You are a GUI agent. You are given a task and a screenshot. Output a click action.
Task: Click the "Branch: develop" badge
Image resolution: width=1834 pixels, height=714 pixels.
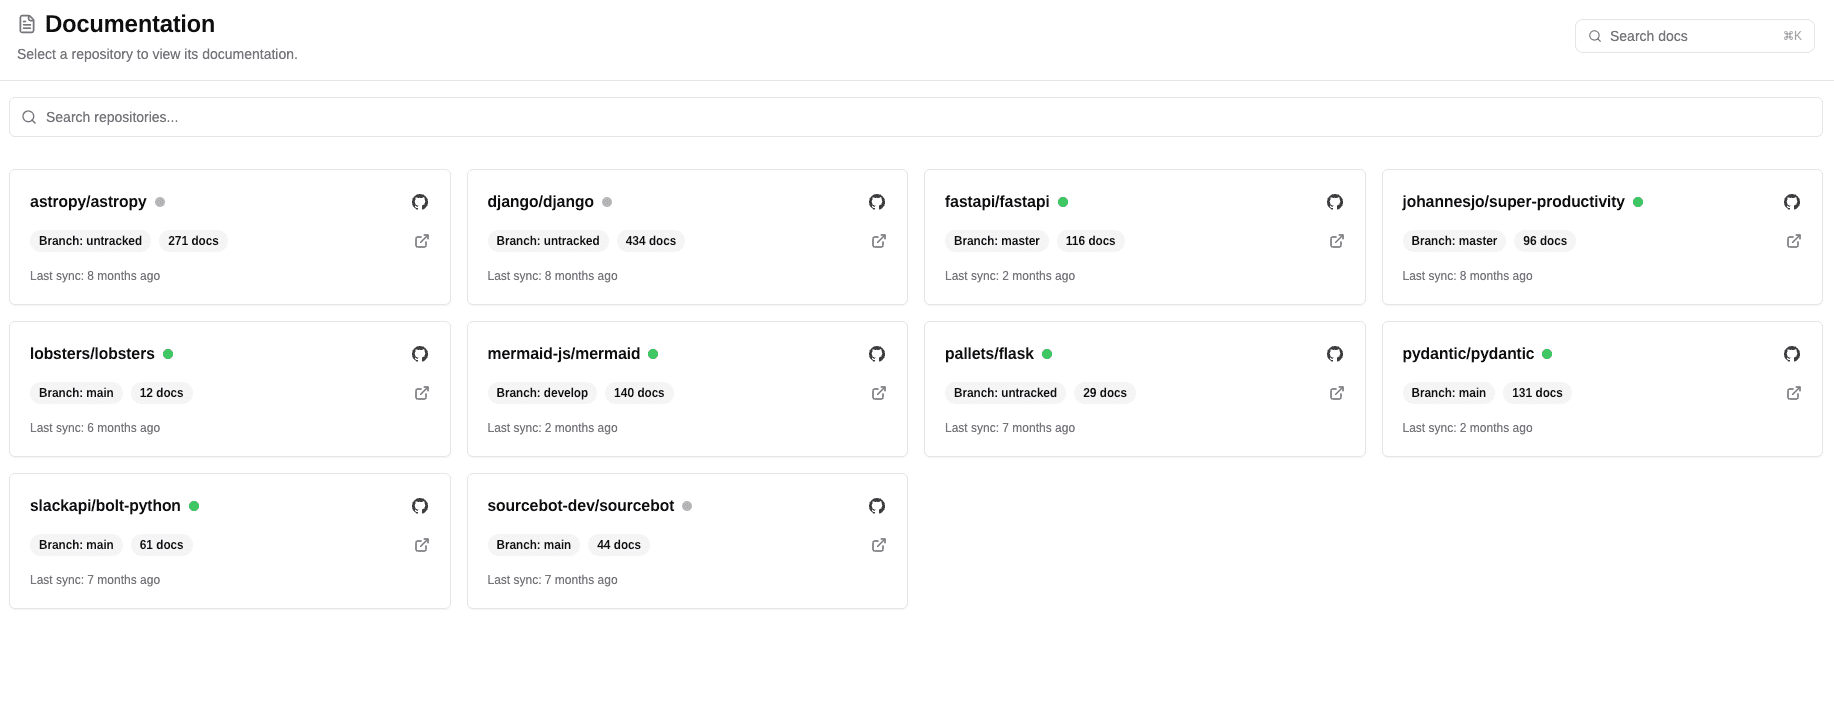pos(542,393)
